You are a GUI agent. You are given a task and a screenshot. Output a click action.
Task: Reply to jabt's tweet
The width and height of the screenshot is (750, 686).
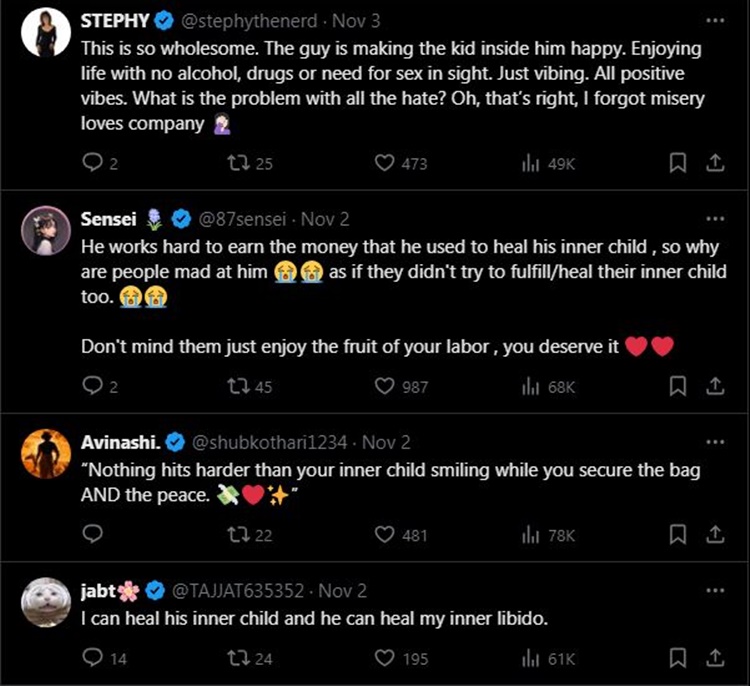tap(92, 658)
